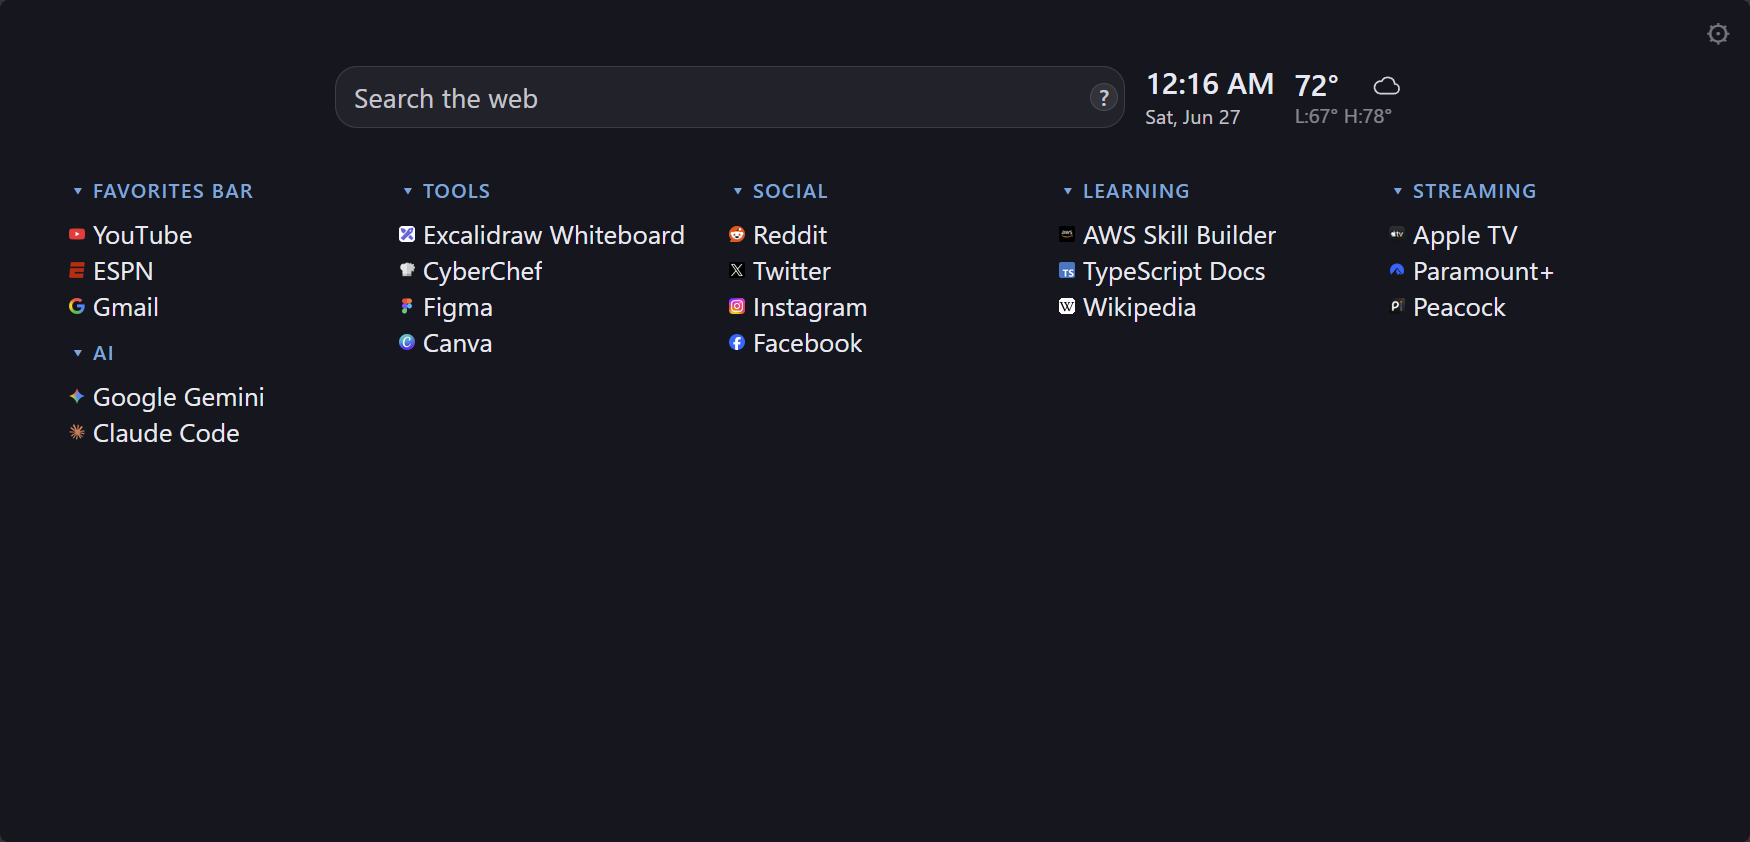Open the CyberChef link
The width and height of the screenshot is (1750, 842).
[x=482, y=271]
